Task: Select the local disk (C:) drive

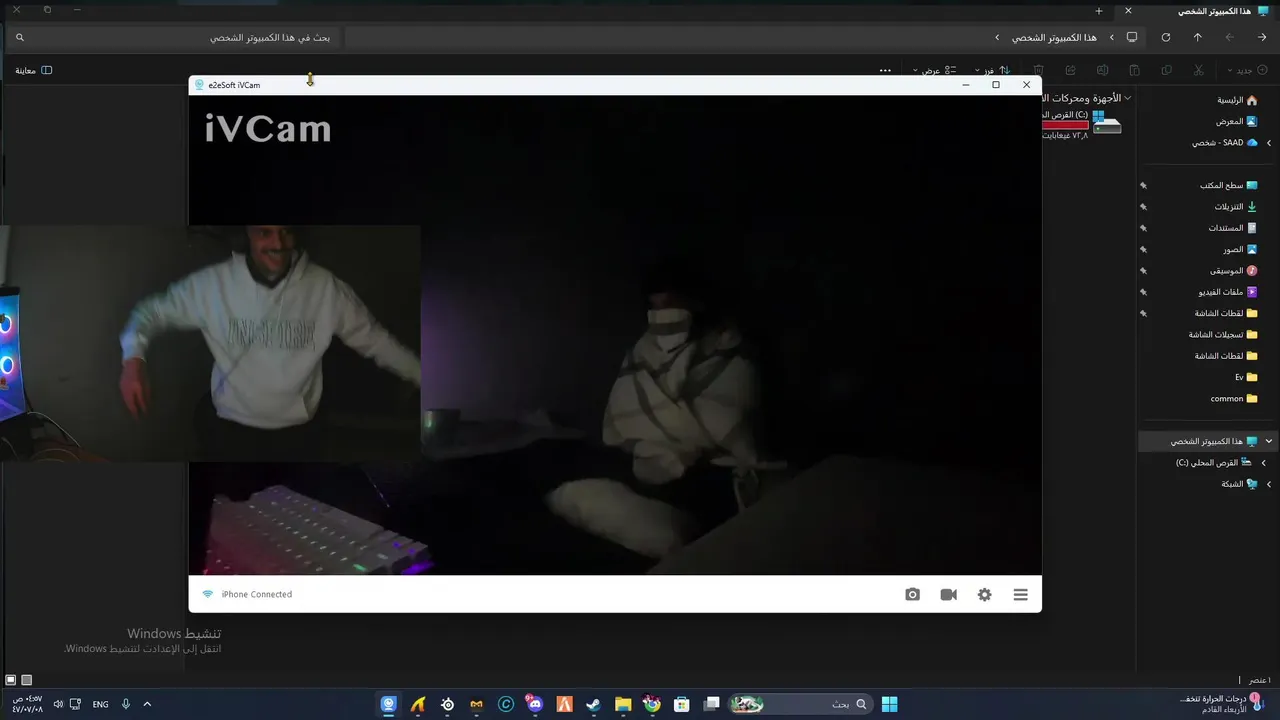Action: click(x=1082, y=124)
